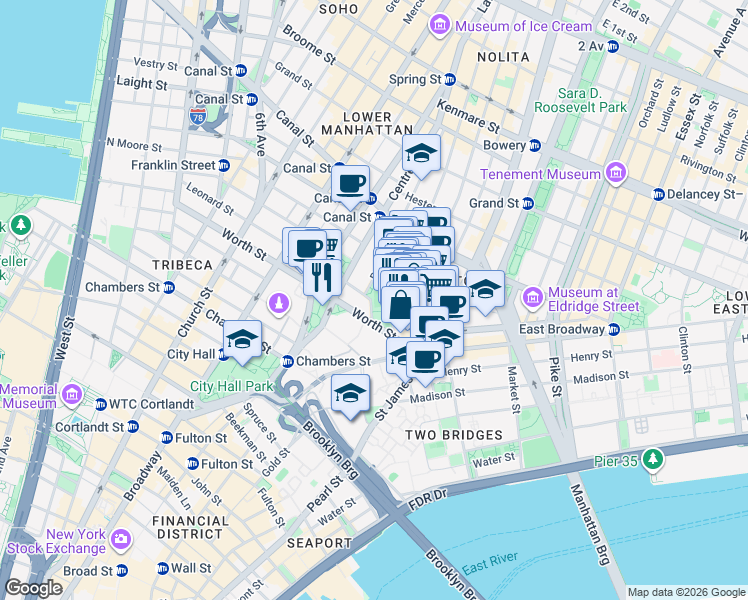Select the Grand St subway station icon
This screenshot has width=748, height=600.
click(528, 204)
